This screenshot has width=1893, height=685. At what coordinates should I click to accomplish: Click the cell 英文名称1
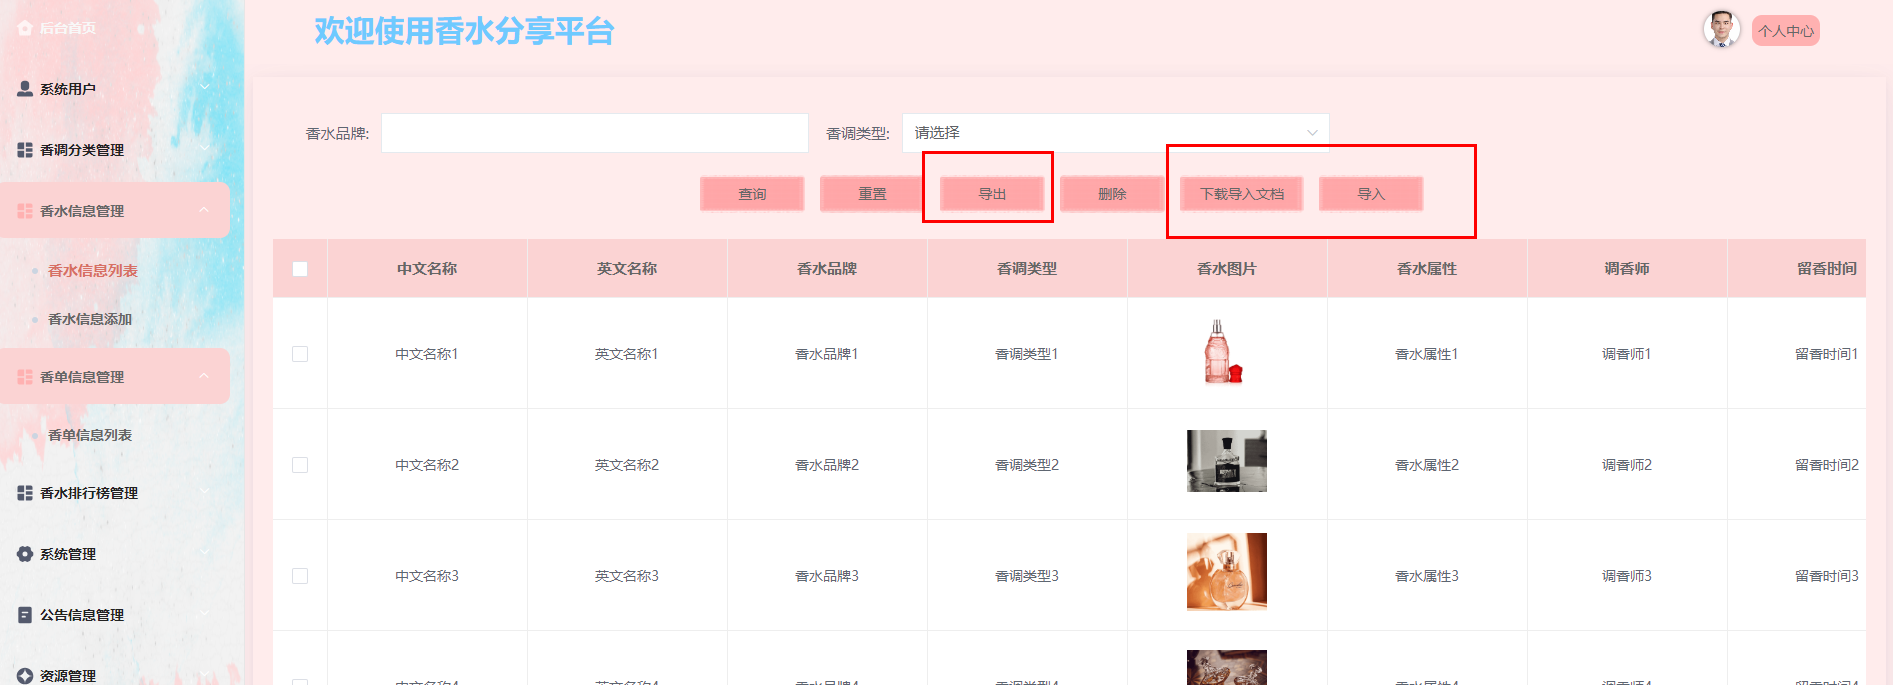(627, 354)
